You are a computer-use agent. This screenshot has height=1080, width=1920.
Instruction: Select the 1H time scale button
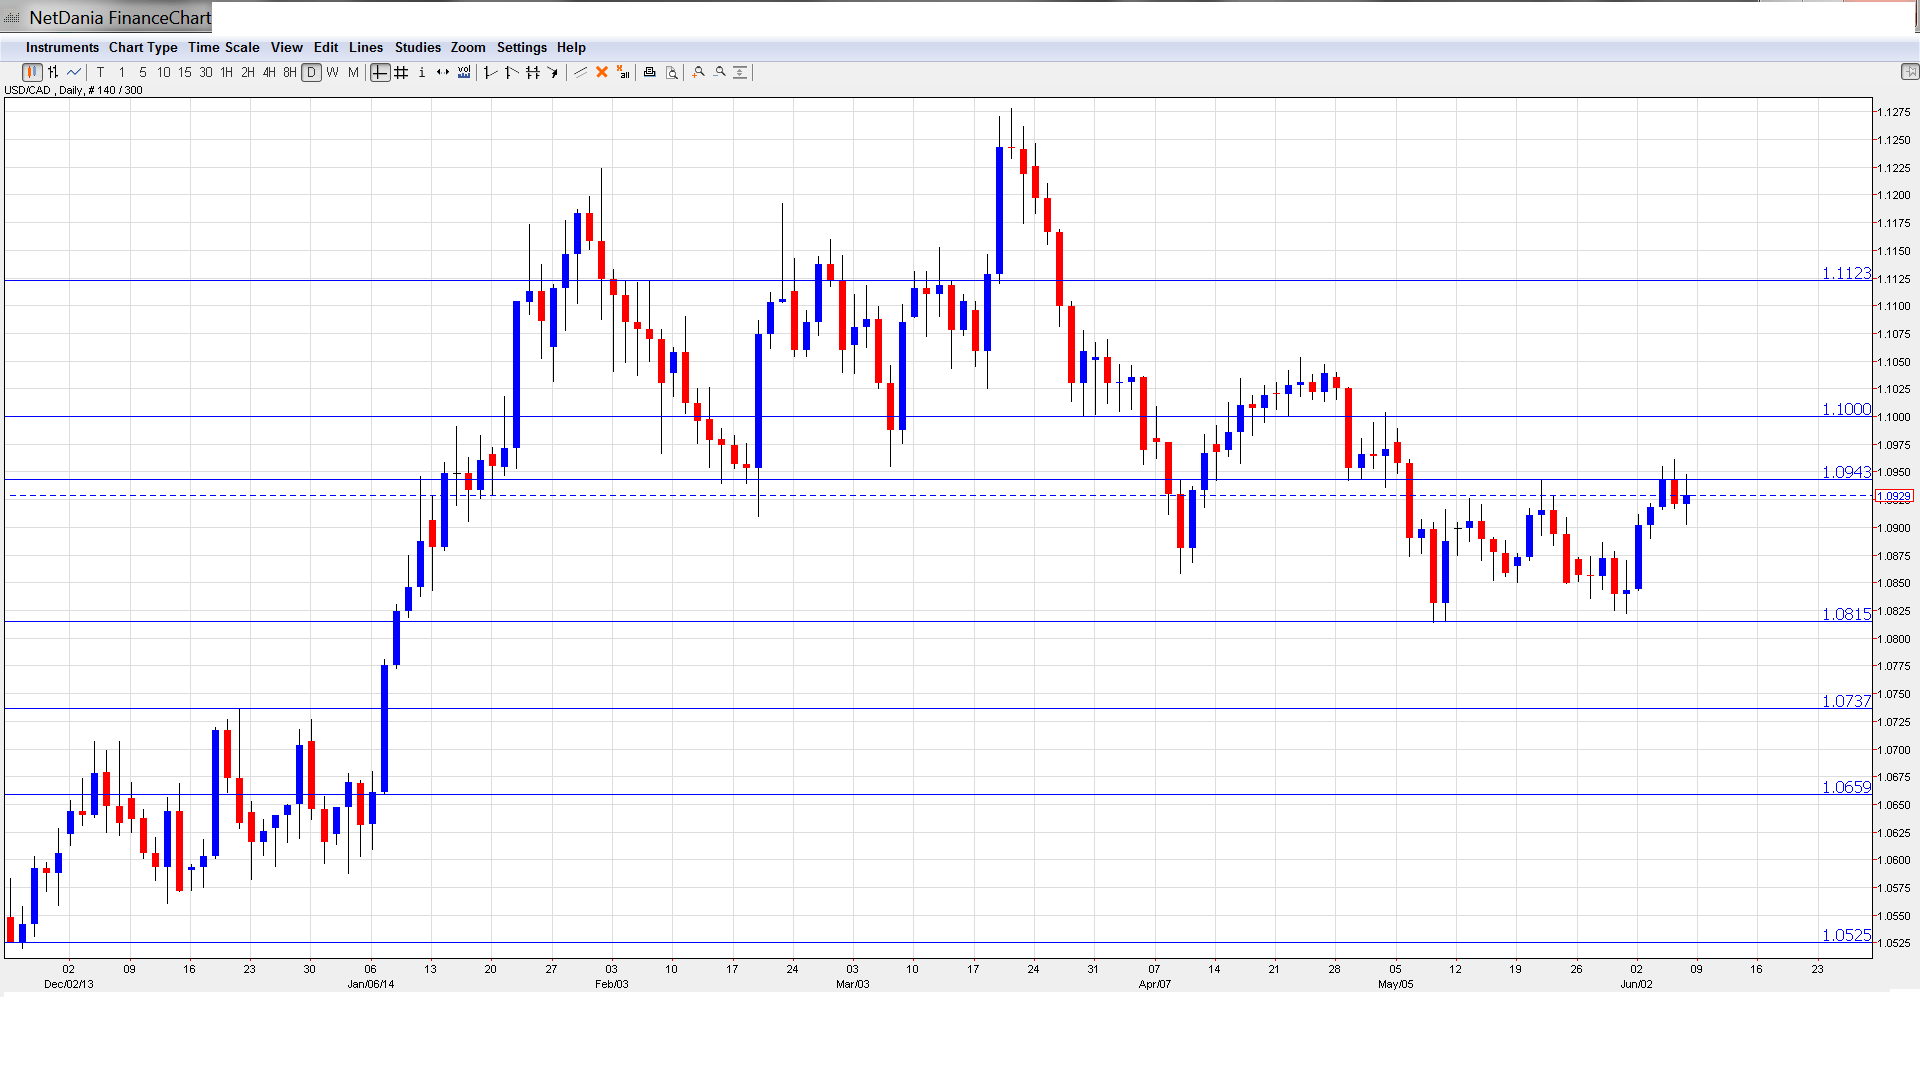point(227,72)
